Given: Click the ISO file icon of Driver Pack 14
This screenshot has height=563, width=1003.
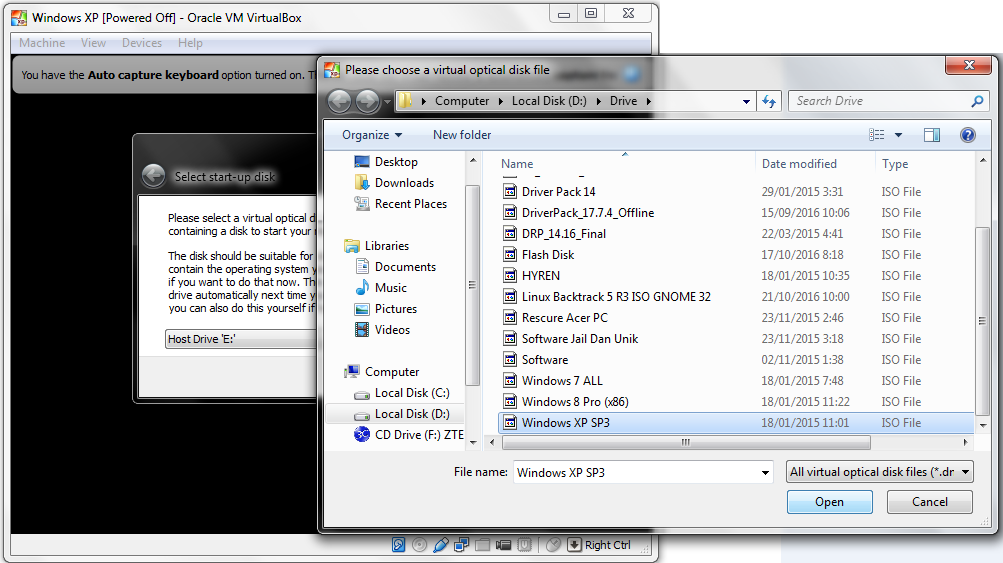Looking at the screenshot, I should pyautogui.click(x=510, y=191).
